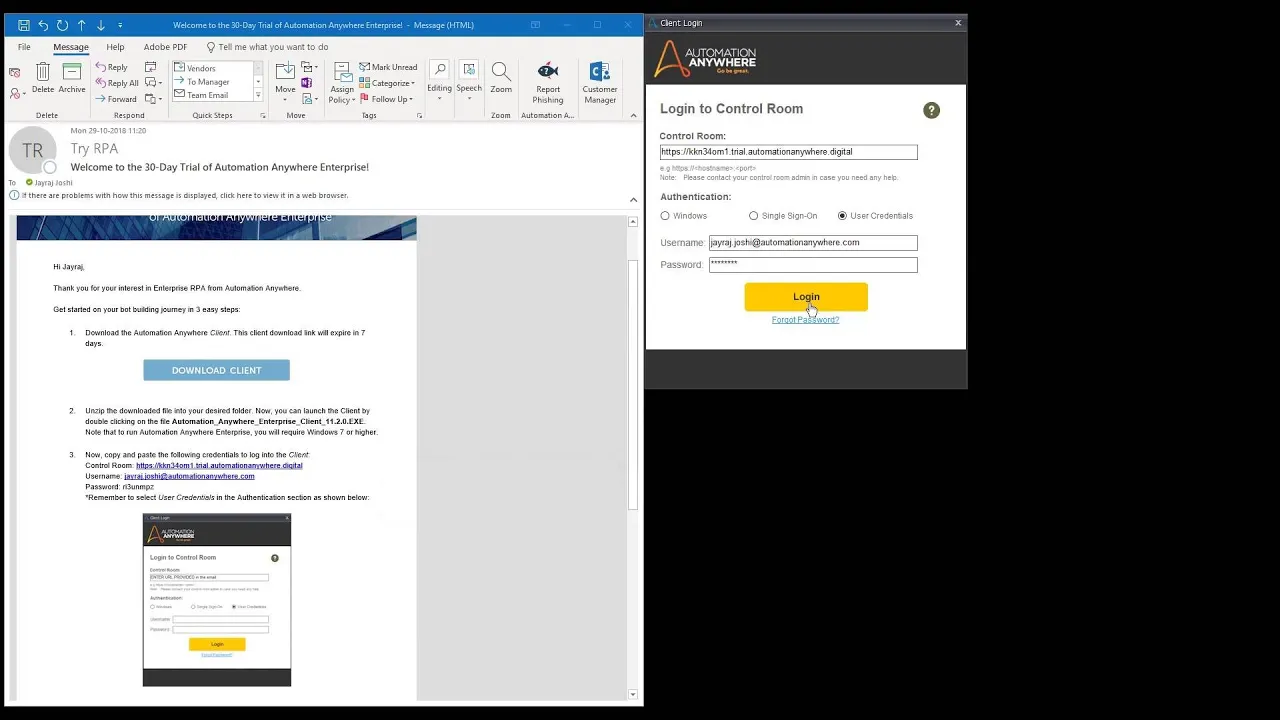
Task: Expand the Categorize dropdown
Action: (x=386, y=83)
